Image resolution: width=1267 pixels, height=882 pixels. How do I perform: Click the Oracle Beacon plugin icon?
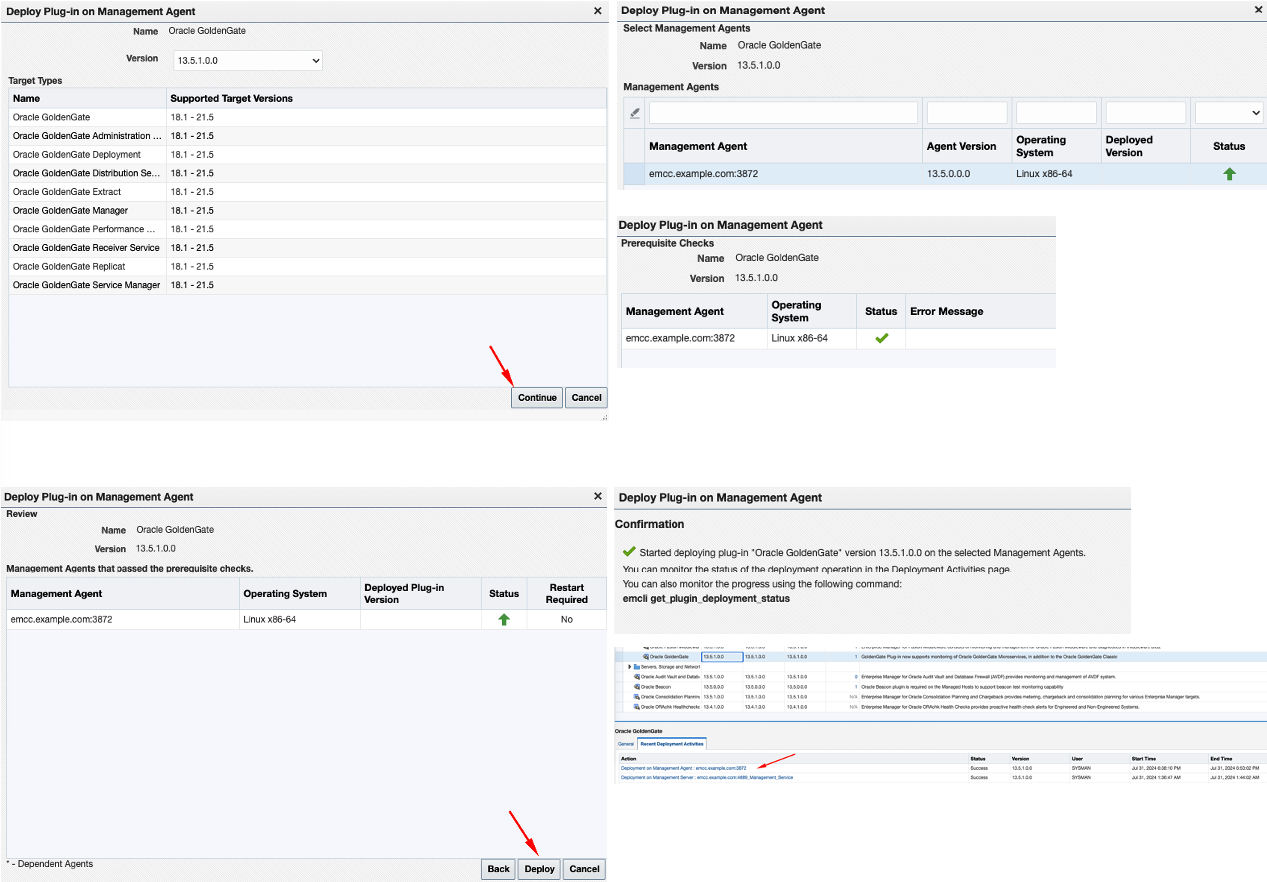coord(637,687)
